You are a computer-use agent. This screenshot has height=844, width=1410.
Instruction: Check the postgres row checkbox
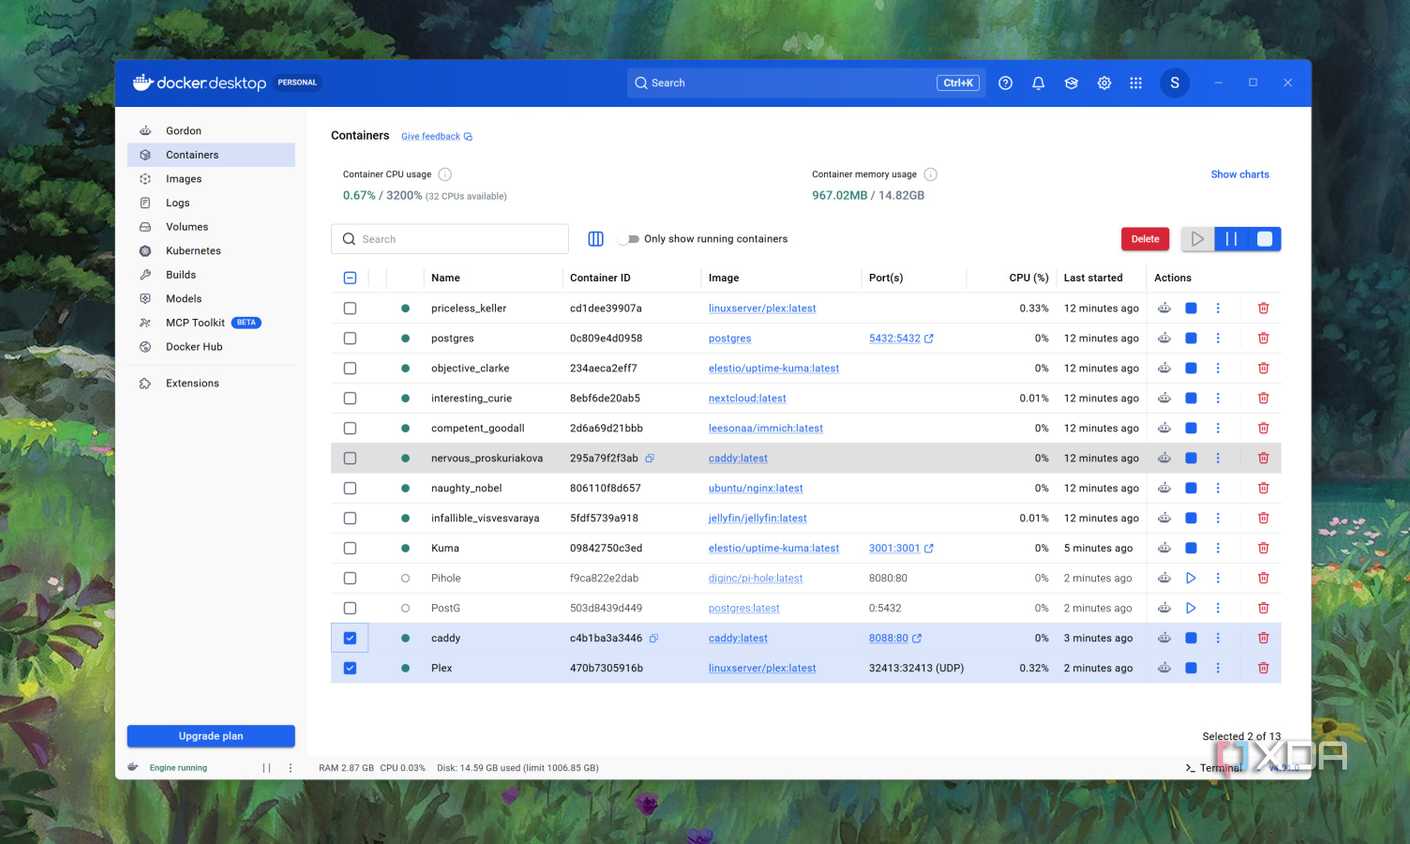click(350, 338)
